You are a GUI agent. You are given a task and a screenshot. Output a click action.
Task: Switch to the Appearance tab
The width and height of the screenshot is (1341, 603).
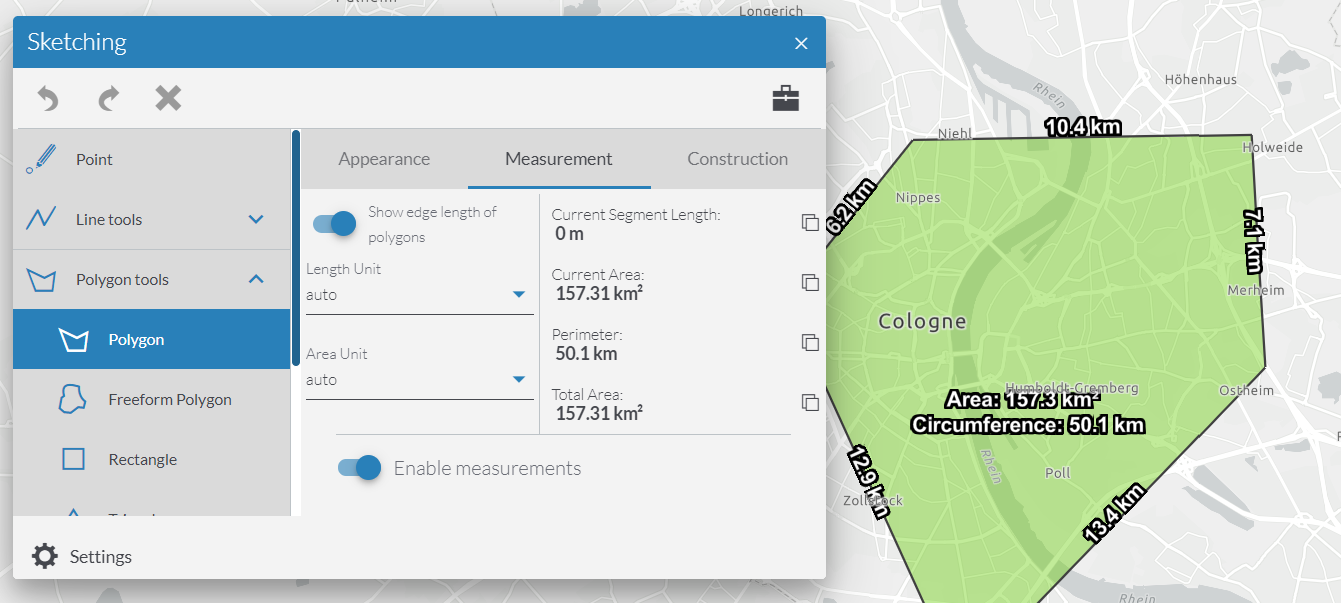click(384, 159)
